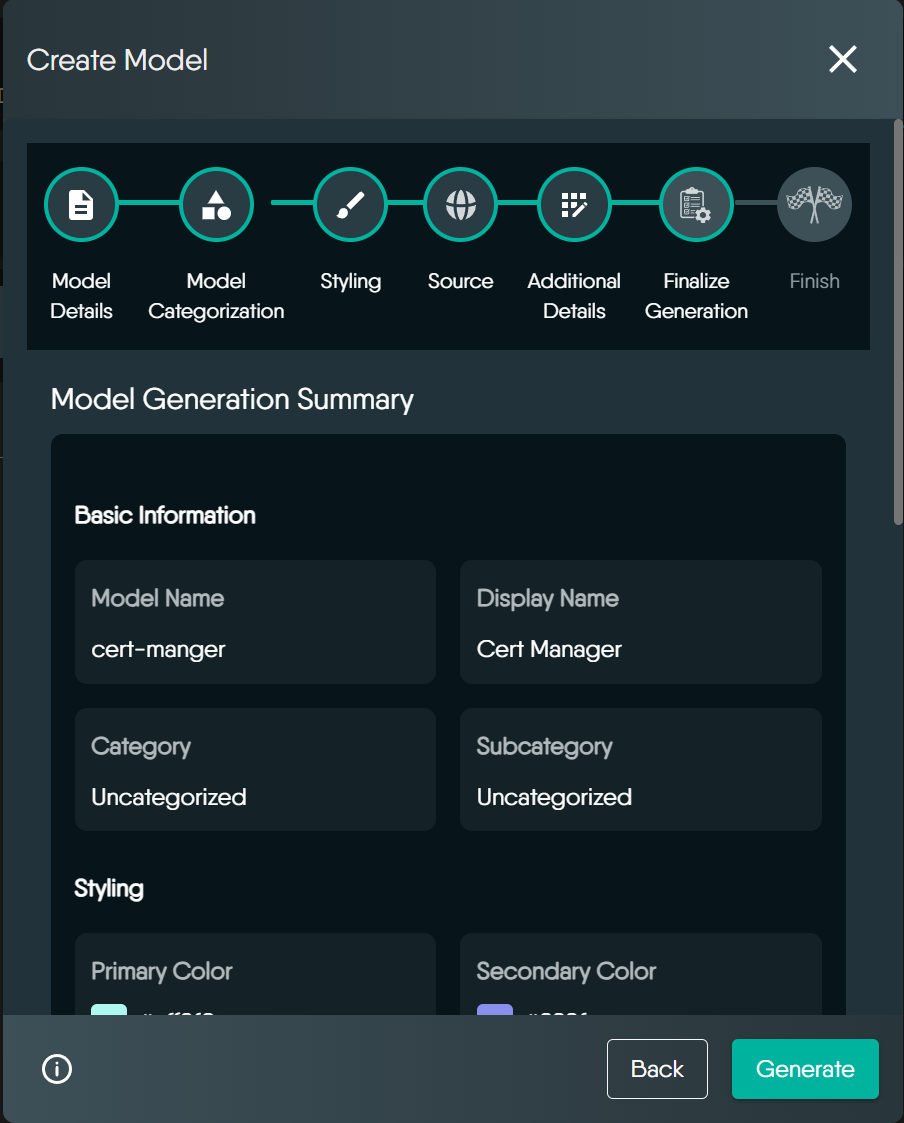Open the Source globe step icon

click(460, 205)
